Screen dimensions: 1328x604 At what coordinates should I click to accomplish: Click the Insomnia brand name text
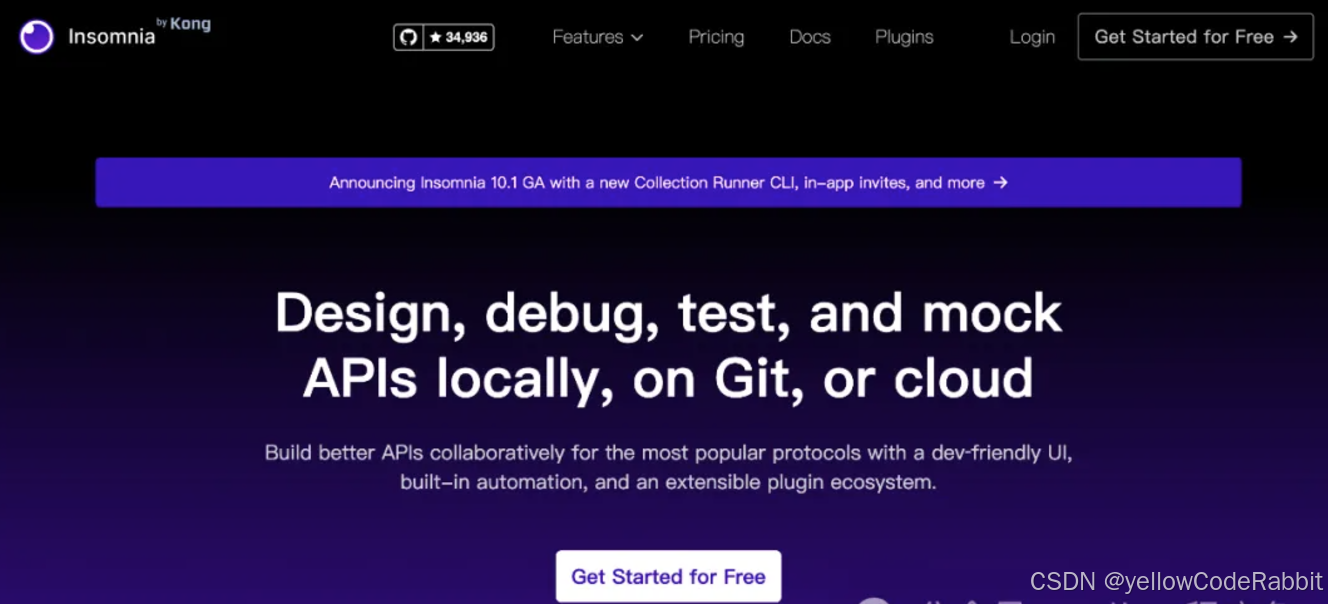(111, 37)
